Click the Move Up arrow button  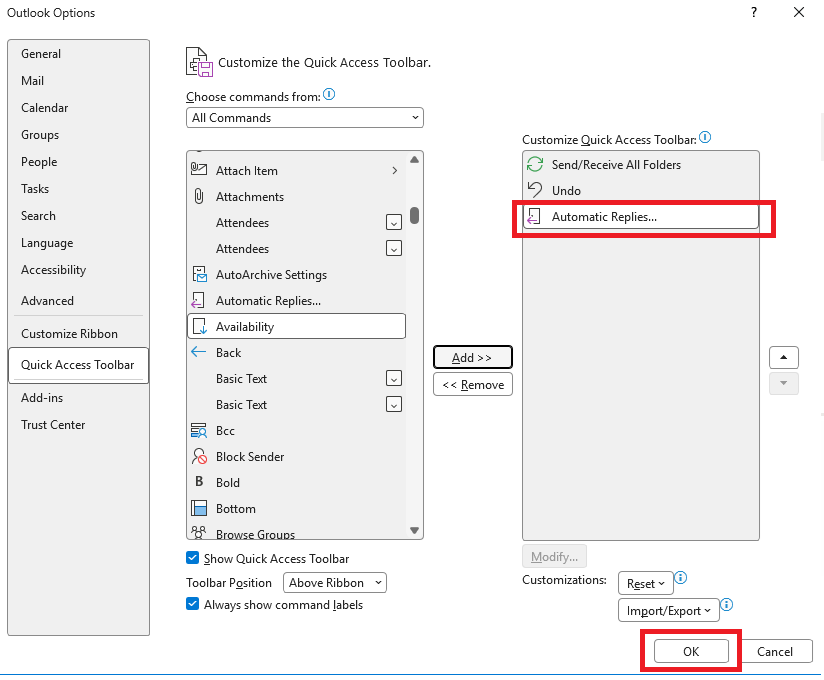click(x=784, y=357)
